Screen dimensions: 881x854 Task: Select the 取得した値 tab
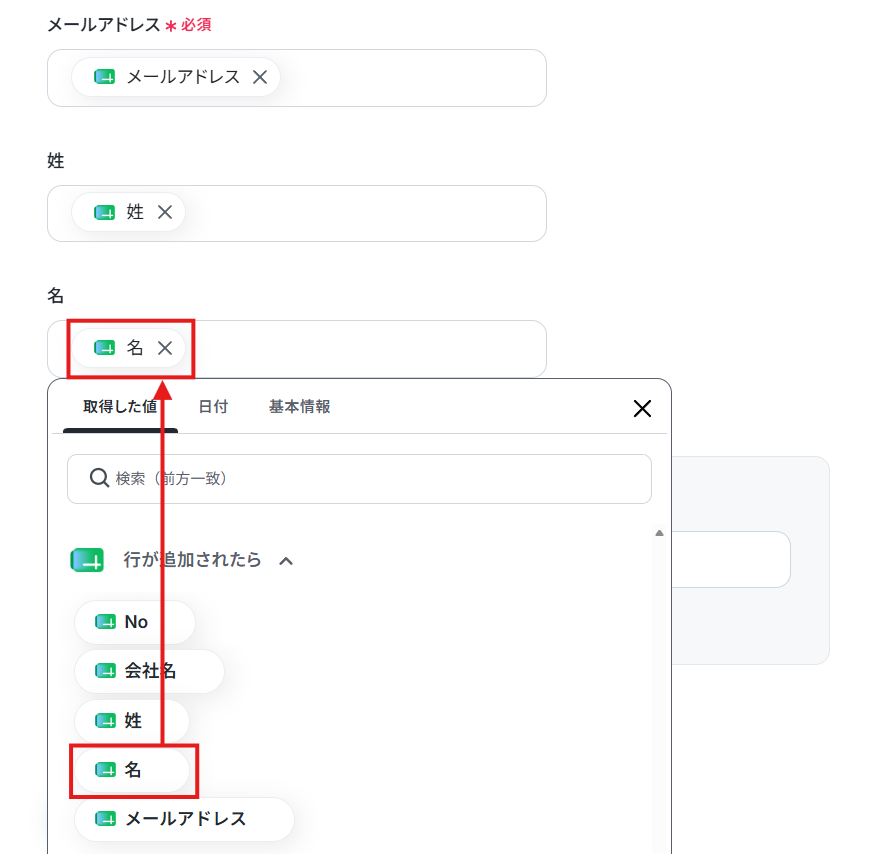pos(120,407)
